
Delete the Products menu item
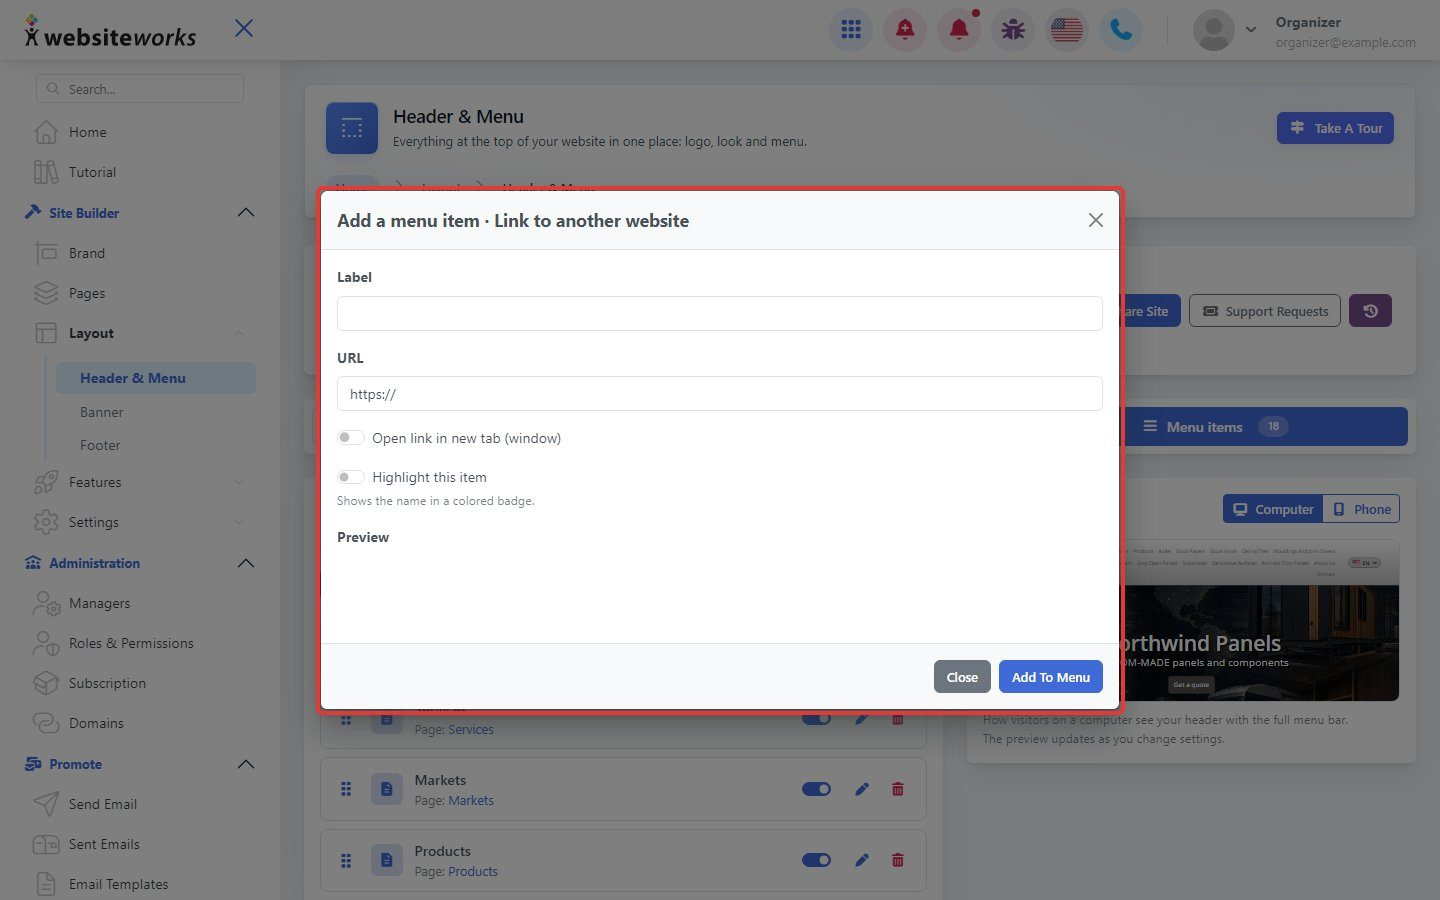pos(898,860)
